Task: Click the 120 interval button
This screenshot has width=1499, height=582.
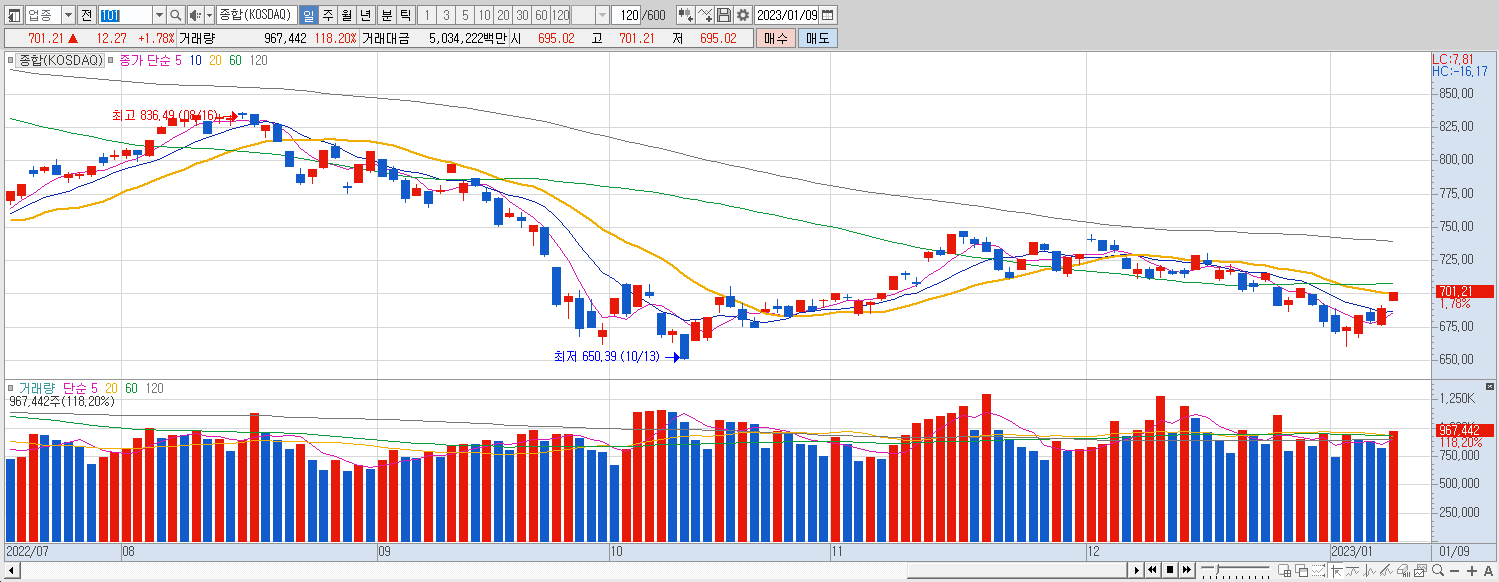Action: [x=560, y=15]
